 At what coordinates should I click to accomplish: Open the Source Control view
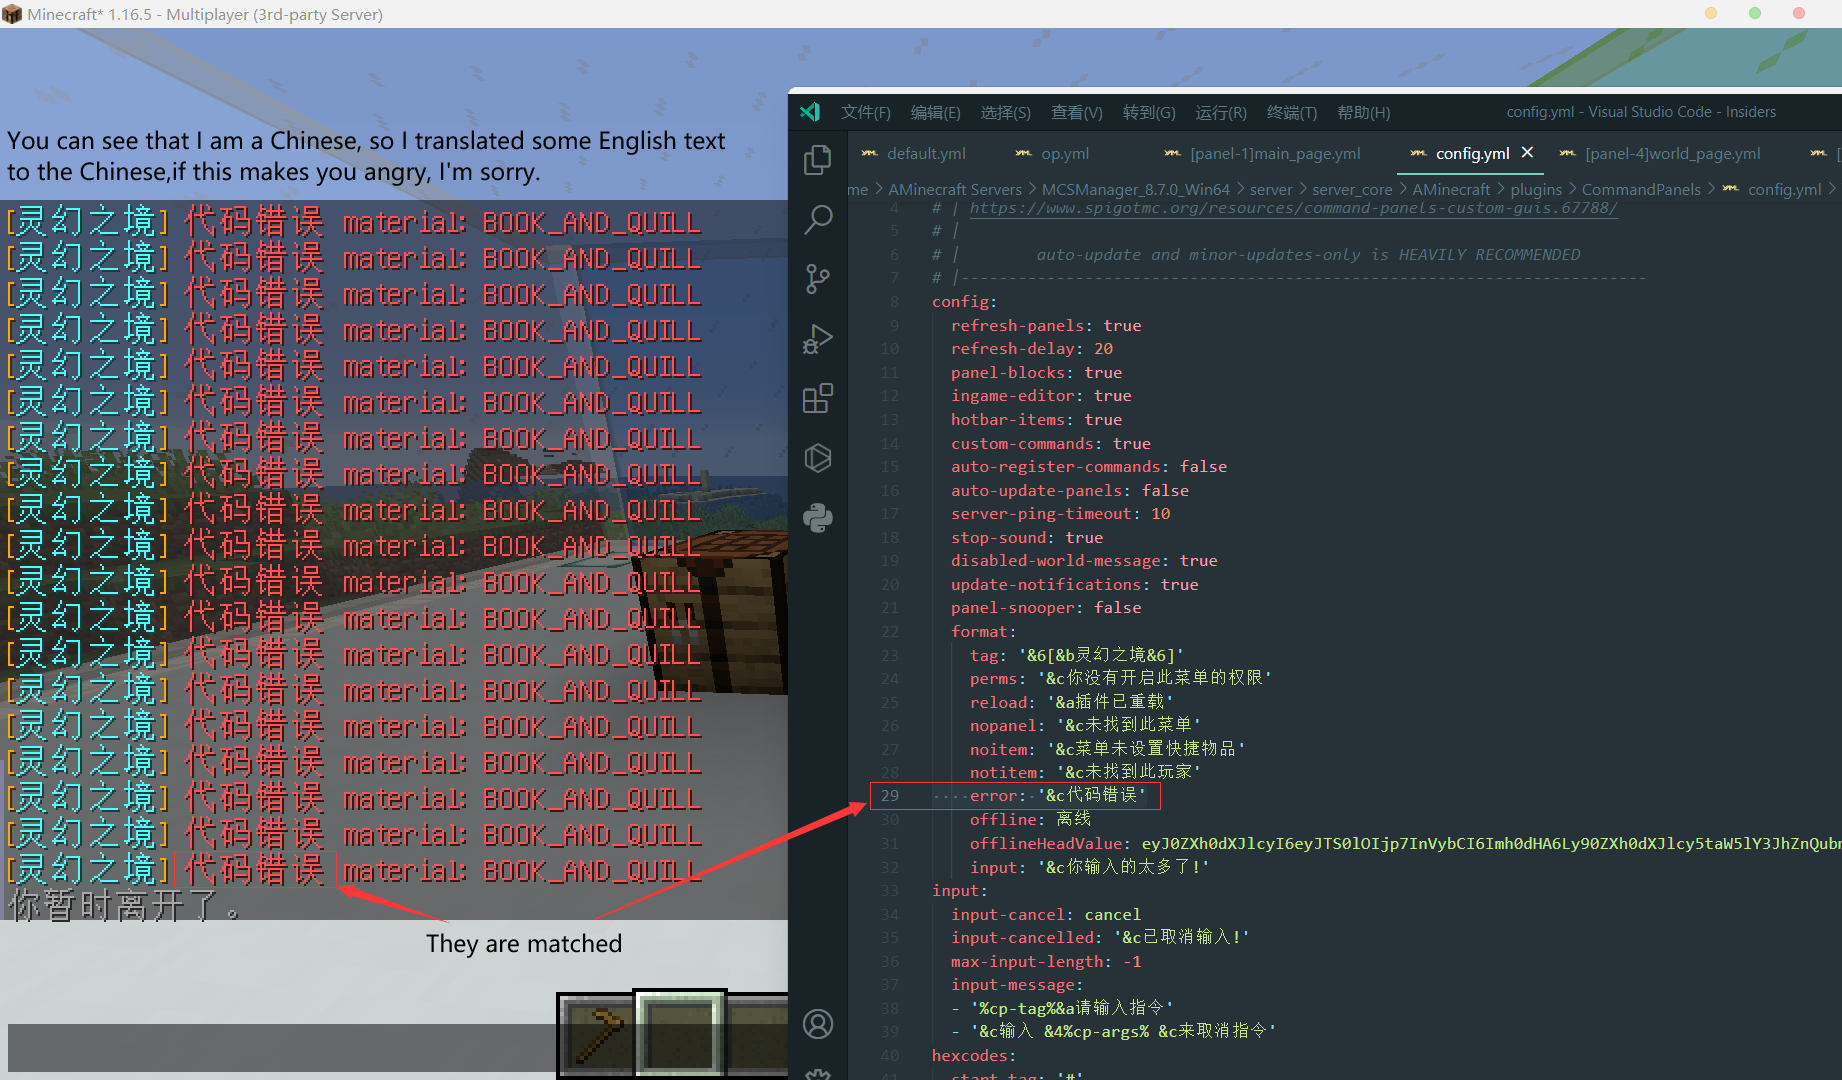coord(818,279)
